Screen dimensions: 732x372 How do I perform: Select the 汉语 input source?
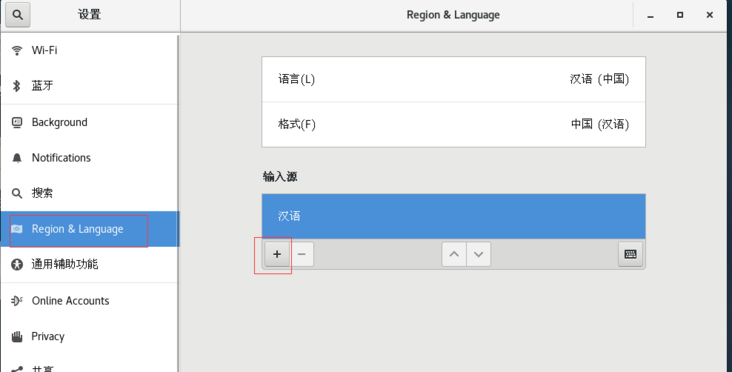453,216
